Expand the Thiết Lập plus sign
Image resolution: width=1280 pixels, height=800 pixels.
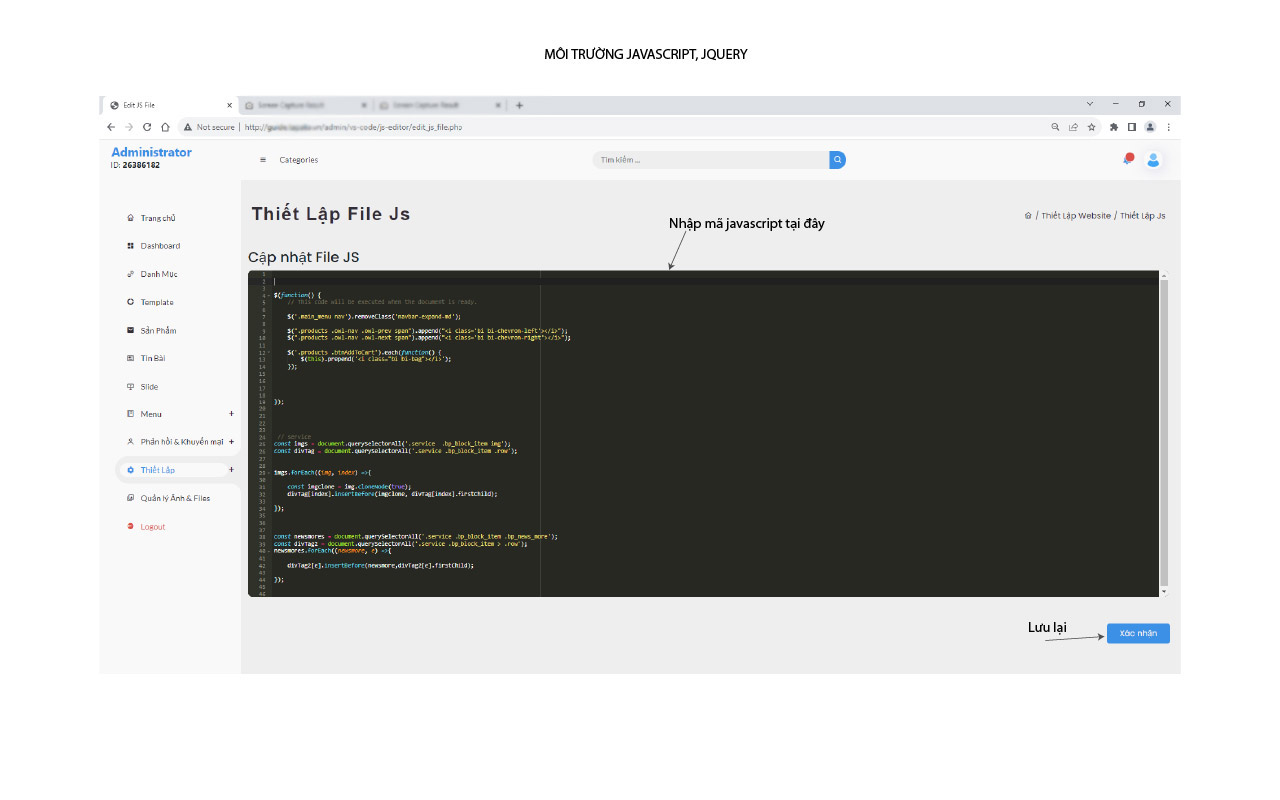(231, 470)
